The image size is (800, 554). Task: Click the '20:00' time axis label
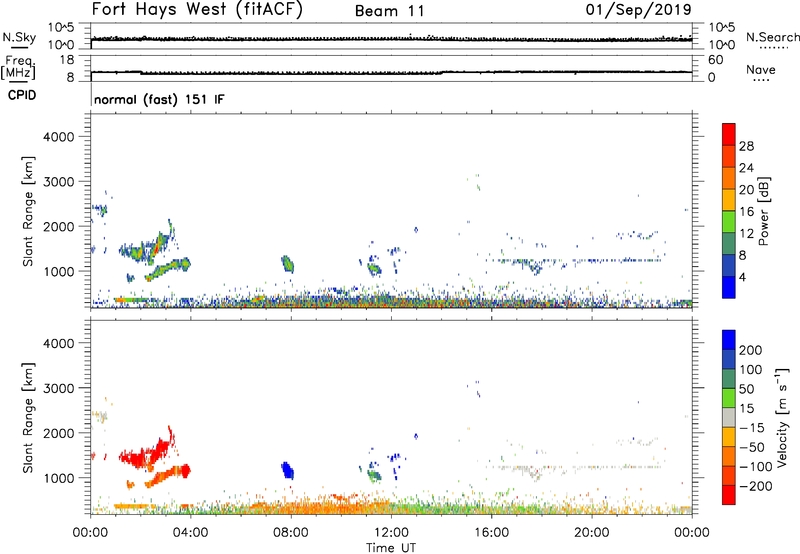click(x=591, y=533)
